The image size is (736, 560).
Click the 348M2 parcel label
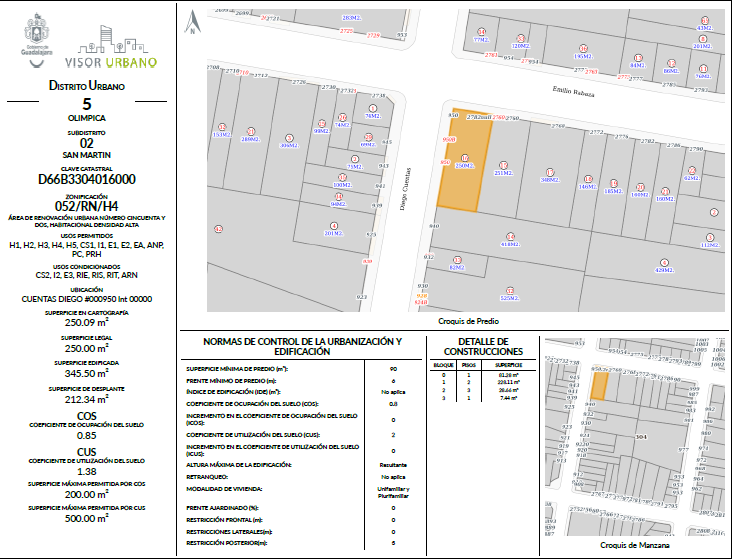tap(550, 180)
